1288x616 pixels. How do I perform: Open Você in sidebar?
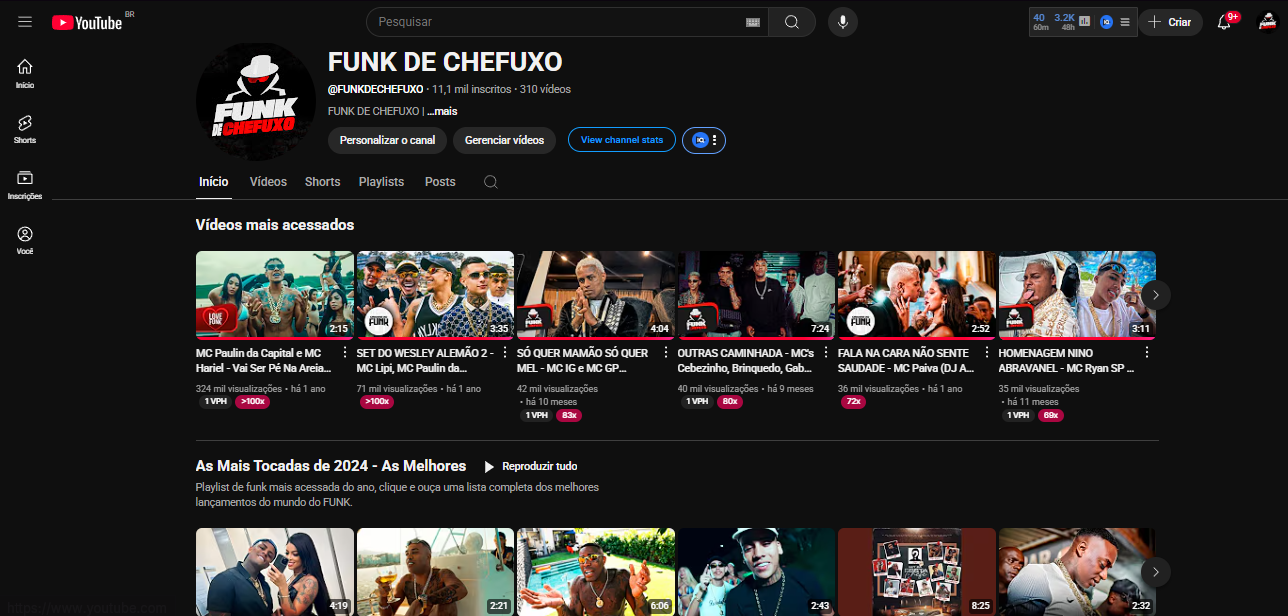[25, 240]
